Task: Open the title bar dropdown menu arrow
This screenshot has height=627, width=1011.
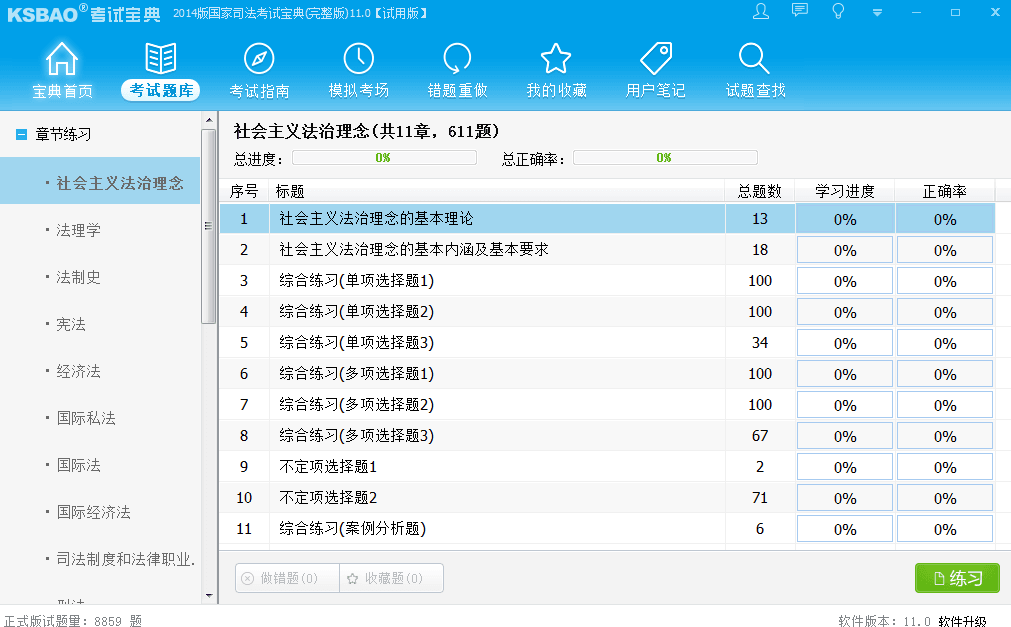Action: click(x=877, y=13)
